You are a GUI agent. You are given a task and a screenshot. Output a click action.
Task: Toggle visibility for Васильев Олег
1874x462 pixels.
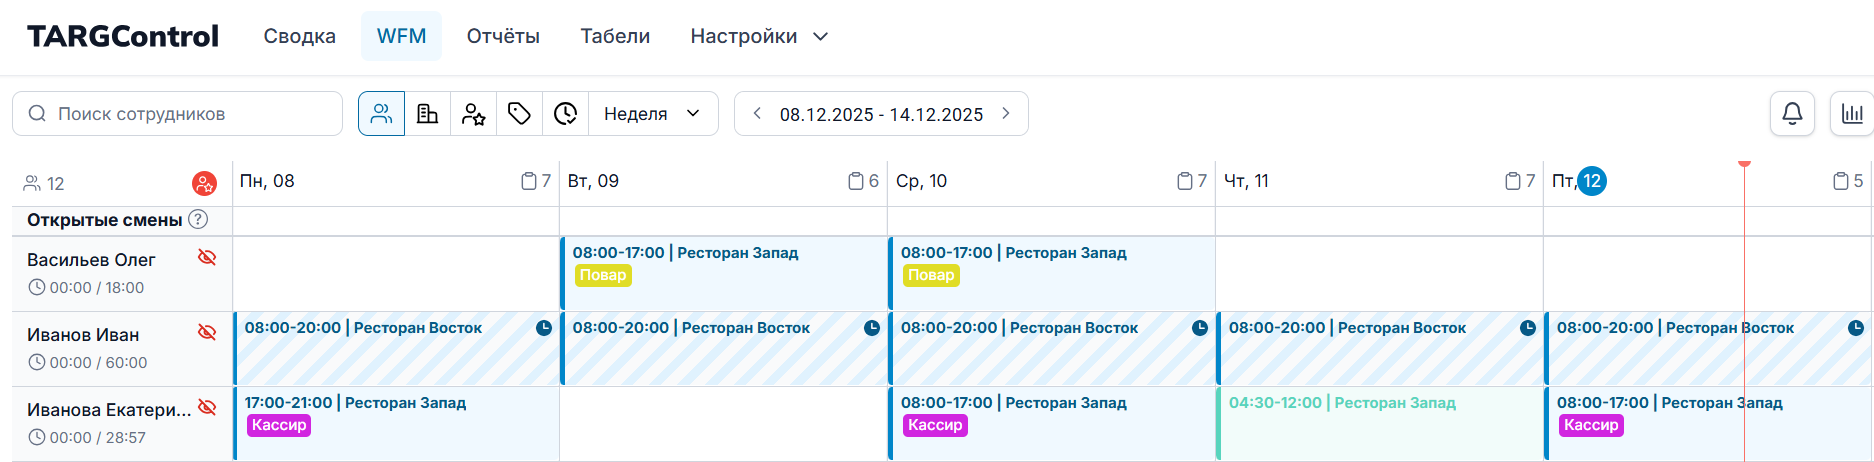click(x=207, y=258)
